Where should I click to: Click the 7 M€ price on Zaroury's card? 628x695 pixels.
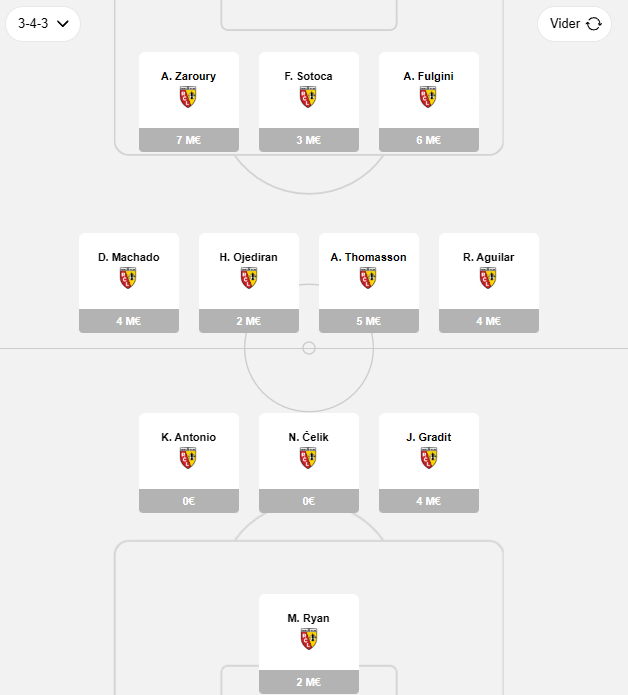[189, 140]
